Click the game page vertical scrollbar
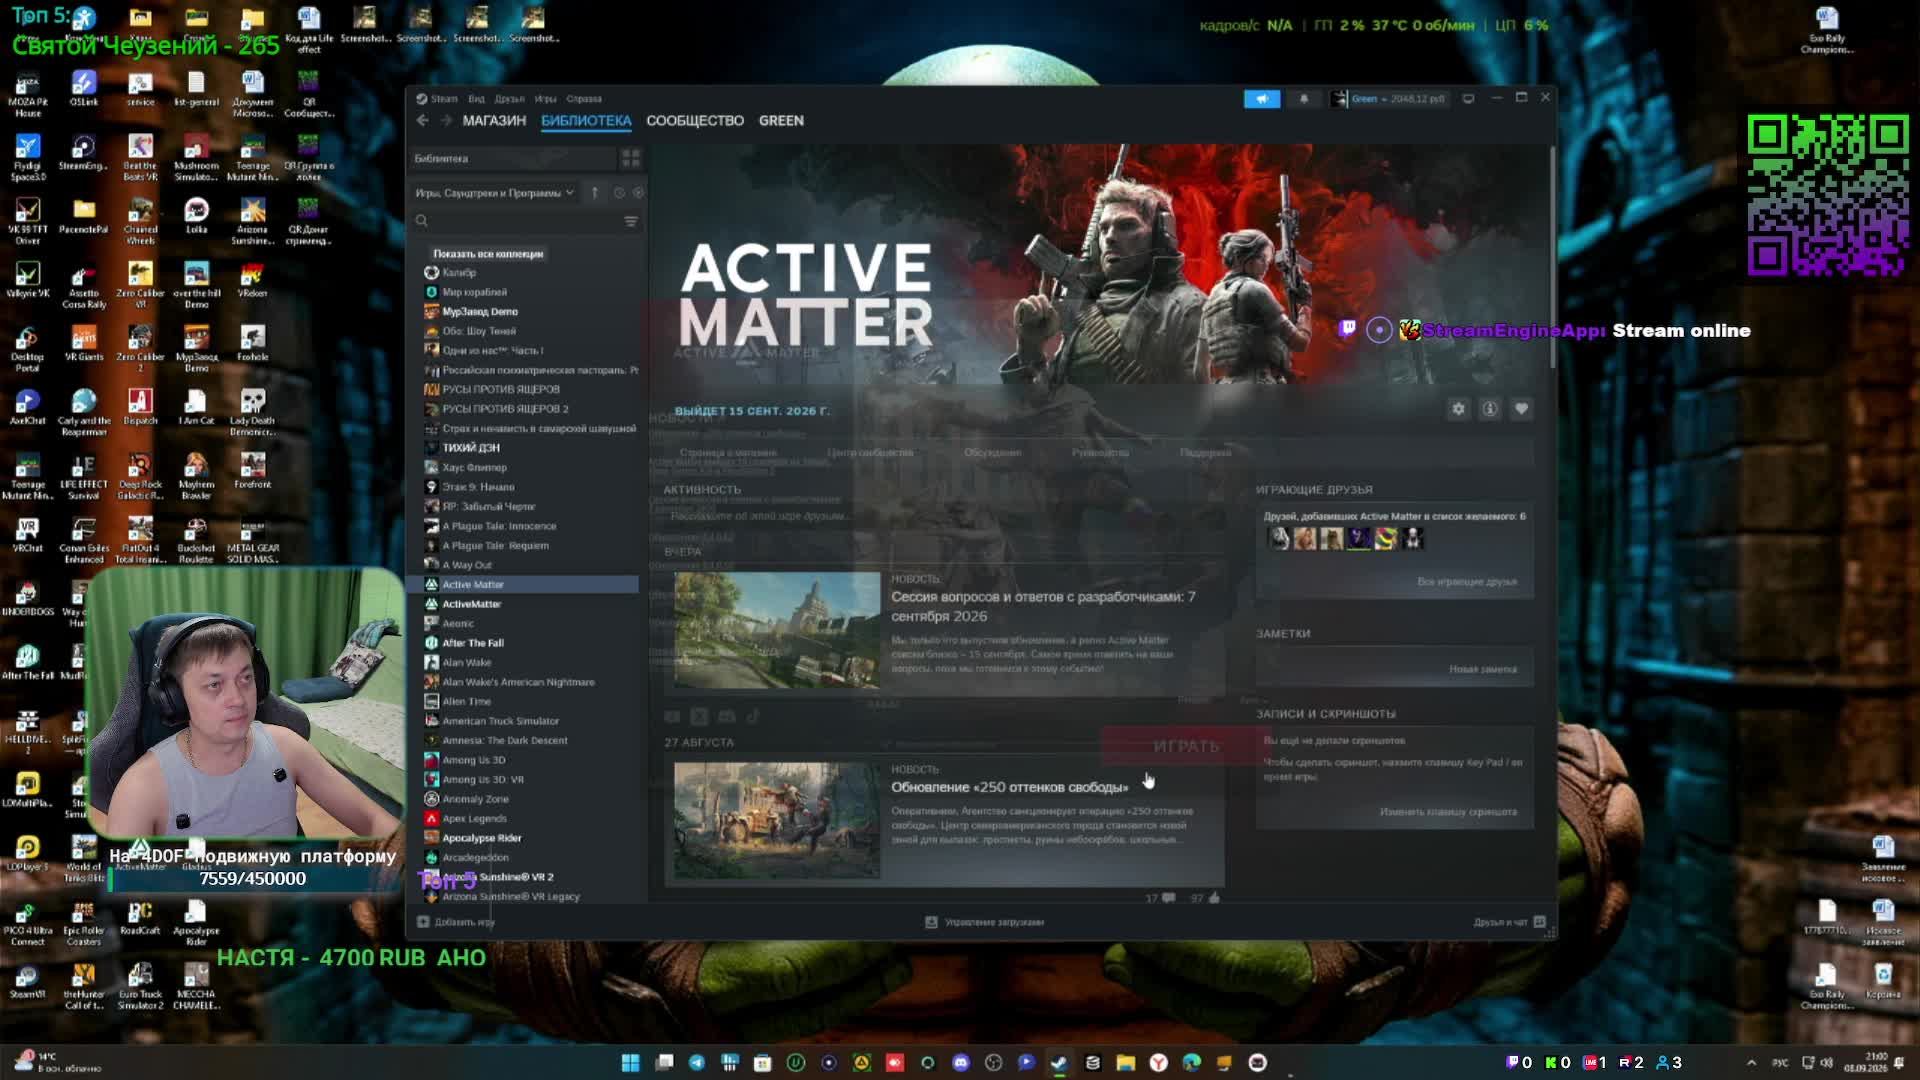 tap(1552, 258)
